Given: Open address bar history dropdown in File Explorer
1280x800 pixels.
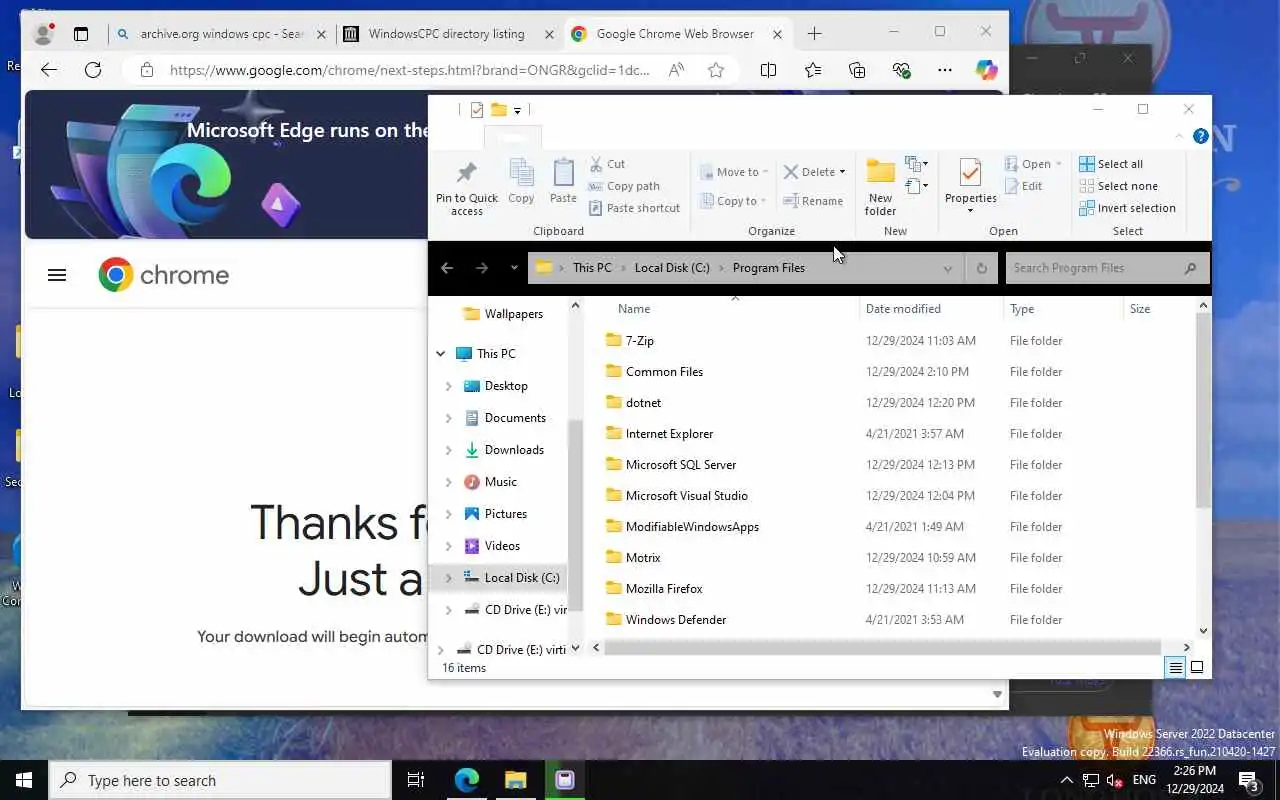Looking at the screenshot, I should tap(947, 268).
